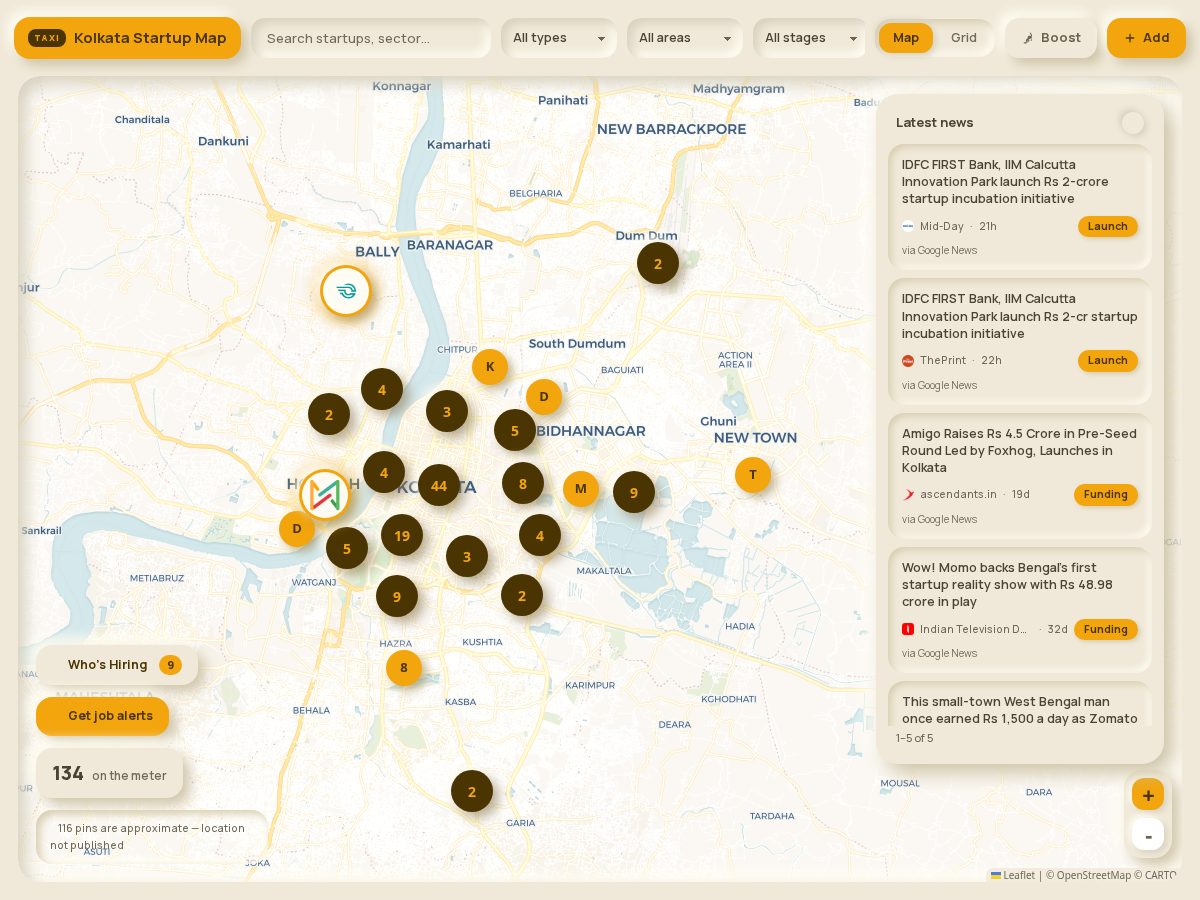Open the dark 8 cluster below Bidhannagar

coord(523,484)
